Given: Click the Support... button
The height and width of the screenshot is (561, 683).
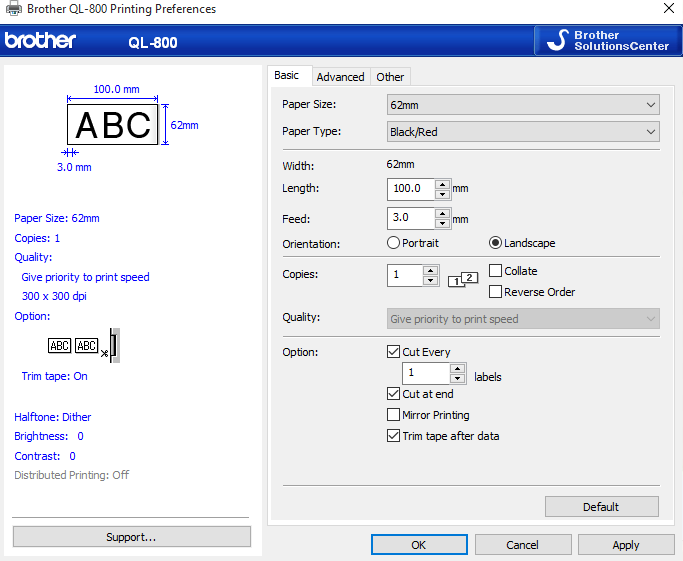Looking at the screenshot, I should pos(131,537).
